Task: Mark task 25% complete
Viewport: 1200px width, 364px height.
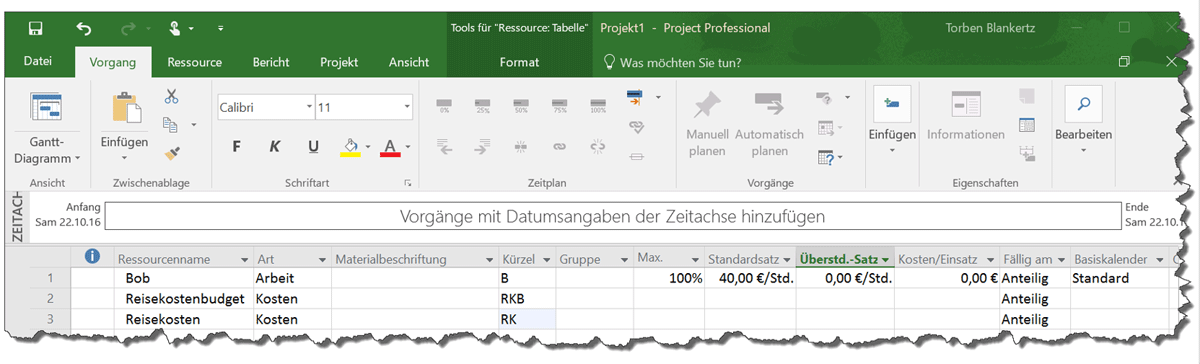Action: 482,105
